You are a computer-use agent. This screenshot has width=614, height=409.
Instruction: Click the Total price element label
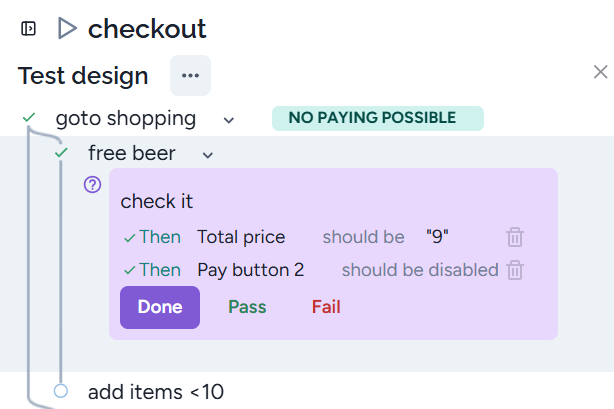[241, 237]
